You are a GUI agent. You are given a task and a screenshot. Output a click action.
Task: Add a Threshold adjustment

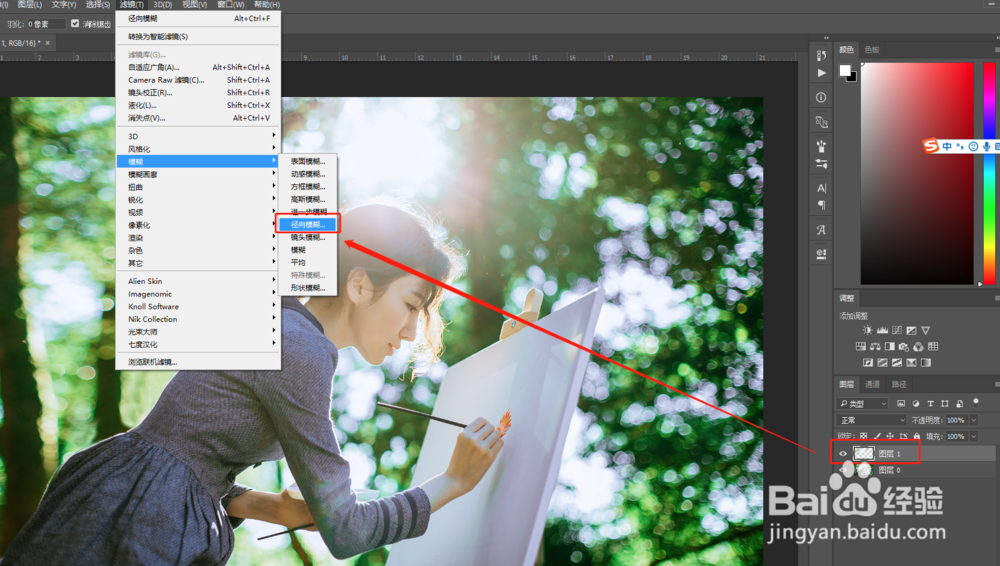point(897,362)
